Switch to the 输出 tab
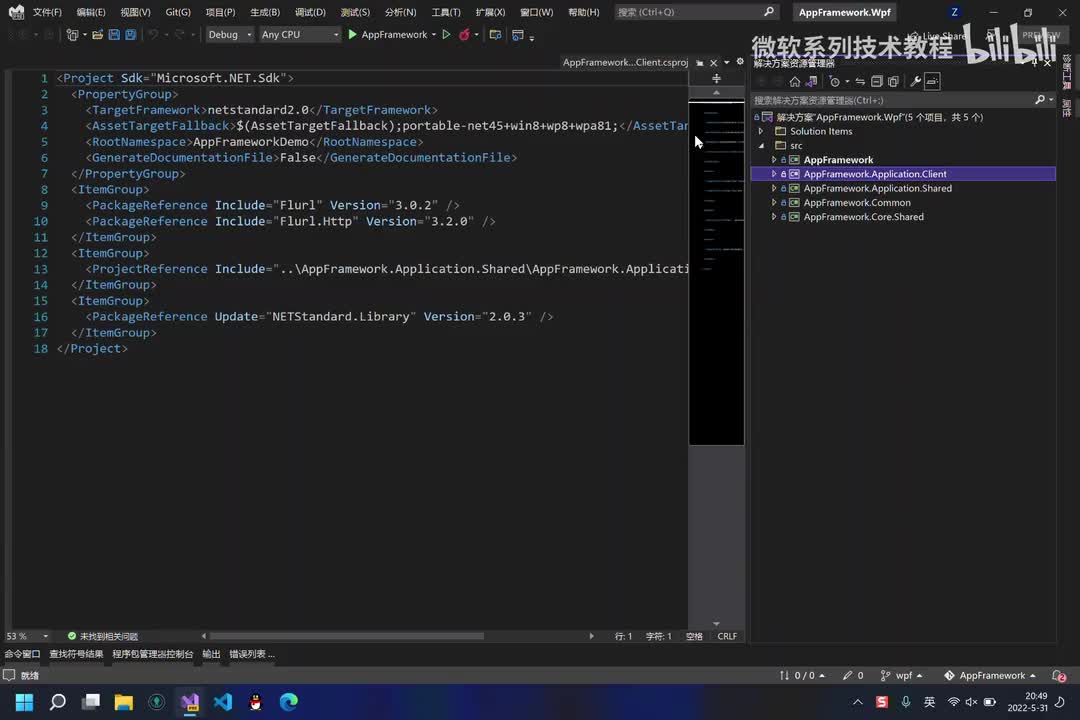Screen dimensions: 1080x720 (x=211, y=654)
